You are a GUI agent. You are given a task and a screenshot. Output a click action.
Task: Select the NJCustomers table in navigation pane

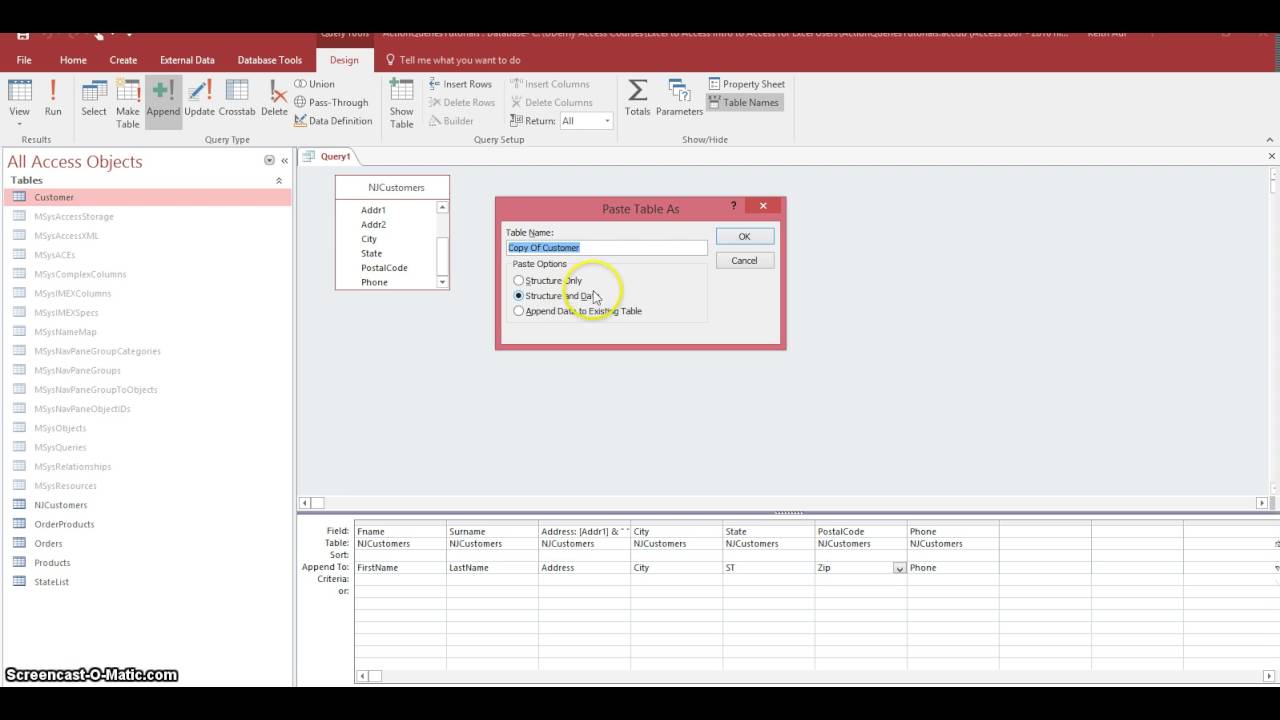tap(148, 505)
